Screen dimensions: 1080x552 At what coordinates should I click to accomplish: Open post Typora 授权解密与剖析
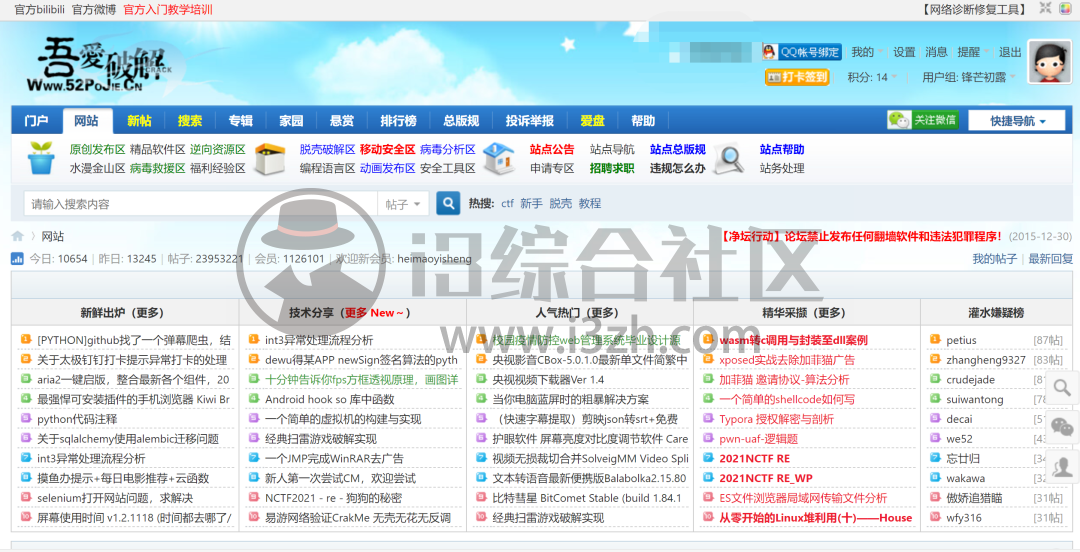[x=776, y=419]
